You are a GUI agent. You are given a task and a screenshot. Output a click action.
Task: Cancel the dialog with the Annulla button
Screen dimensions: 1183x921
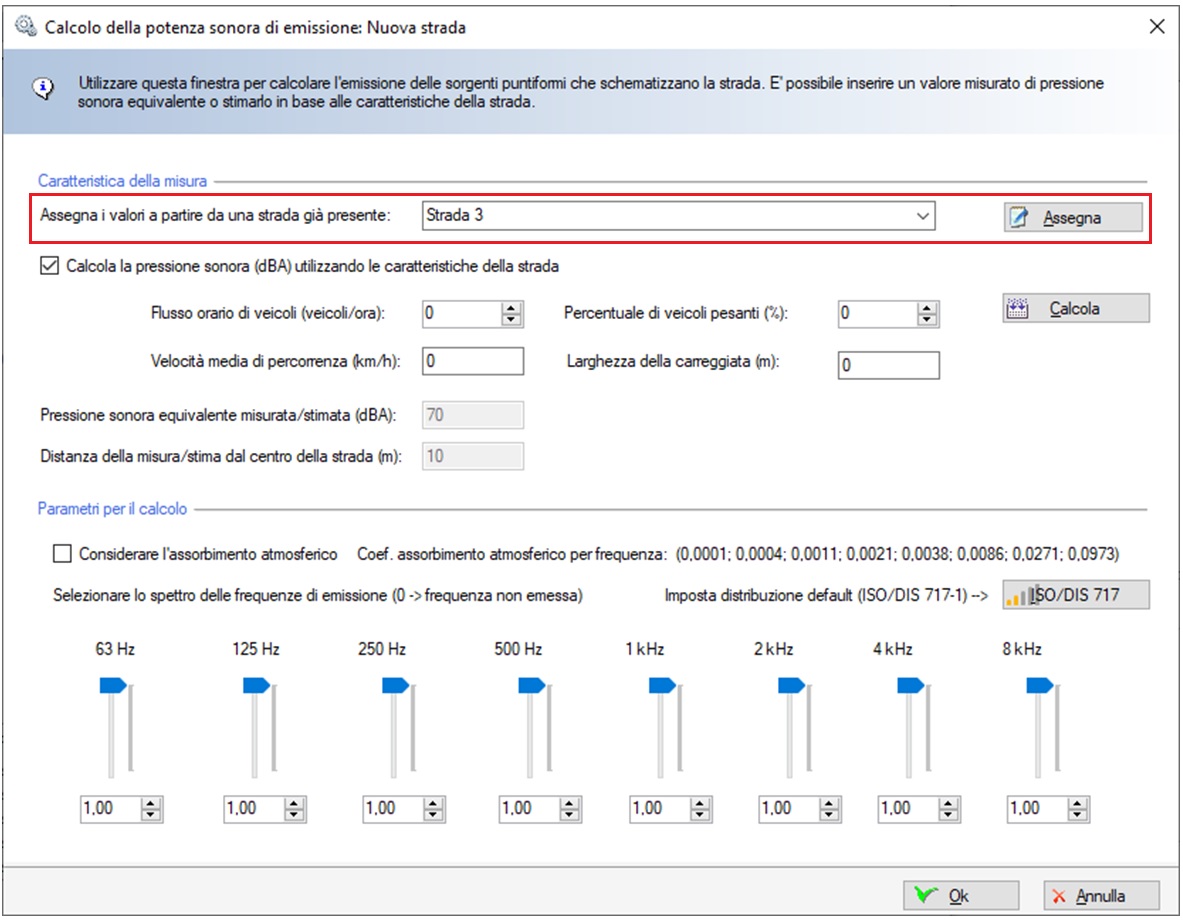pos(1102,895)
